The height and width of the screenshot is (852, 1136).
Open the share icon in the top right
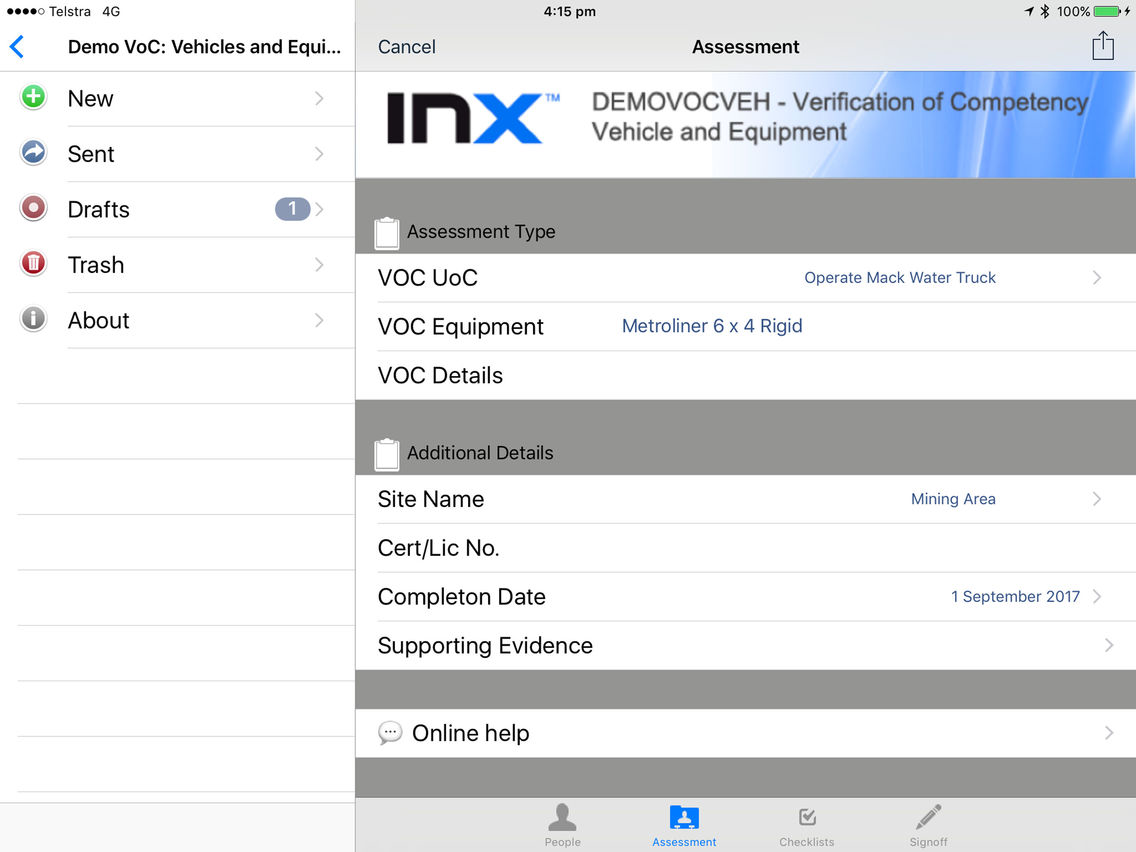click(1103, 46)
